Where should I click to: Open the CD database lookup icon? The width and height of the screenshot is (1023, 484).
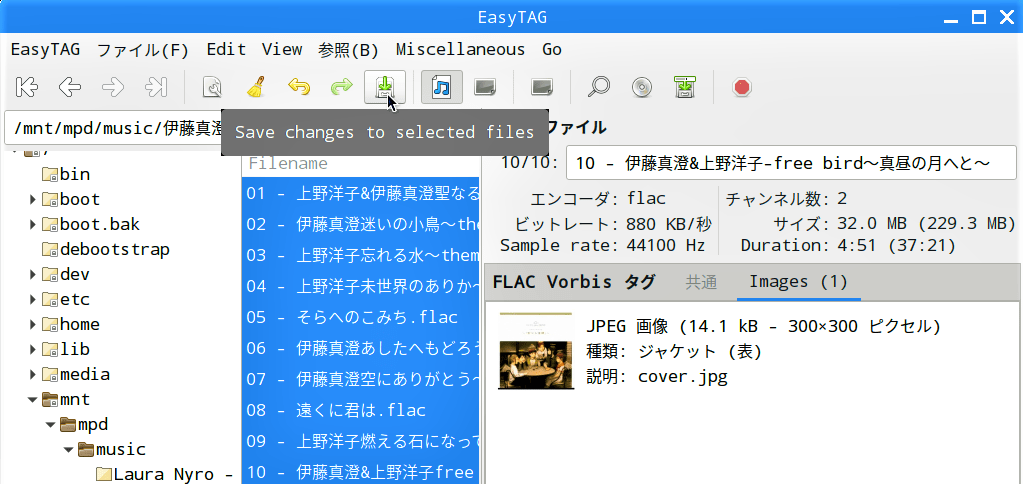[642, 87]
